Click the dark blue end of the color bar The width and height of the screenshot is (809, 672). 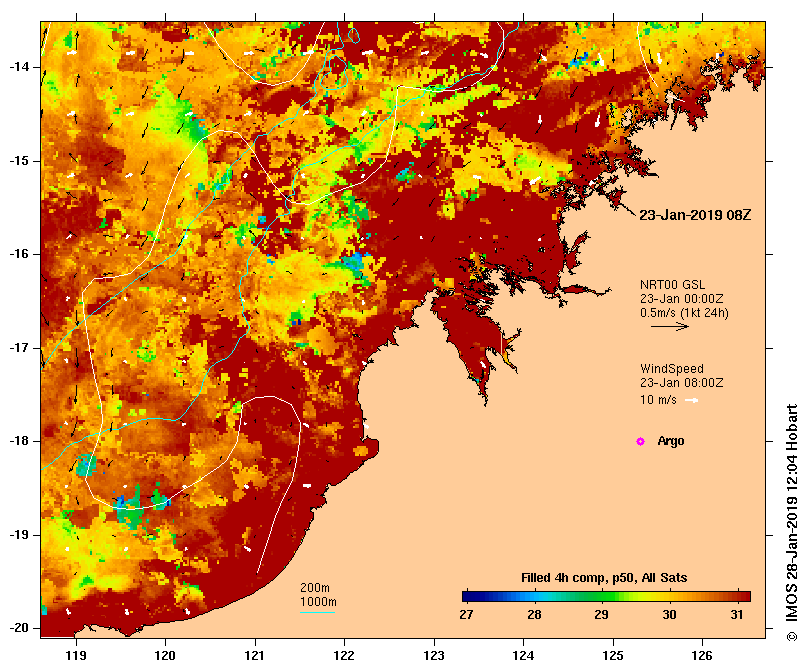pyautogui.click(x=466, y=596)
